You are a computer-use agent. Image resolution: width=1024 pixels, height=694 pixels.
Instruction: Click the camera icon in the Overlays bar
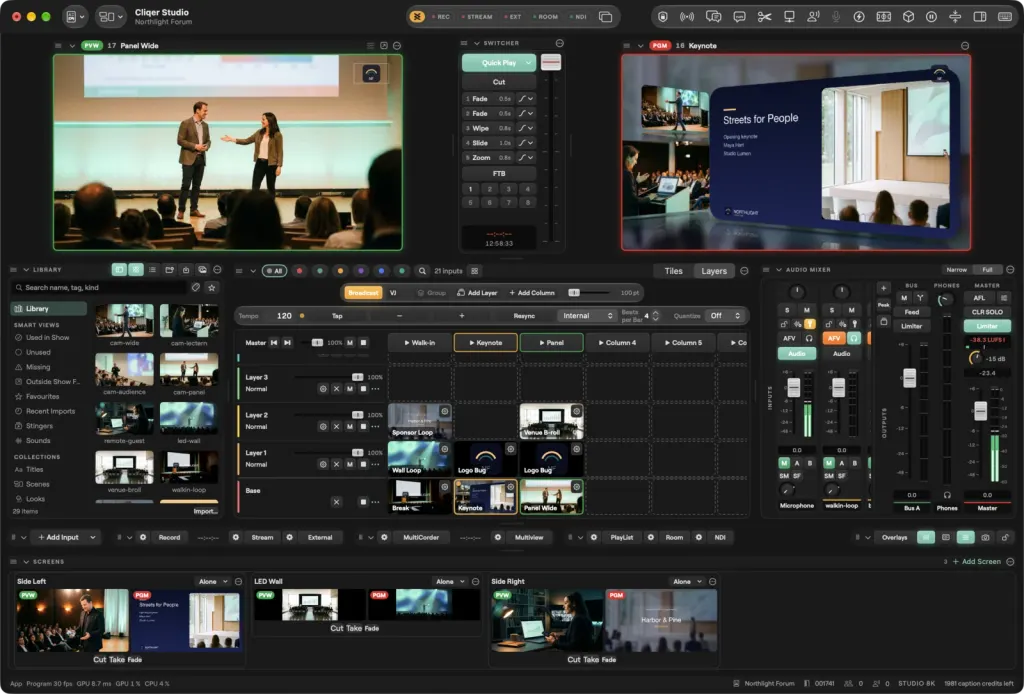point(985,537)
